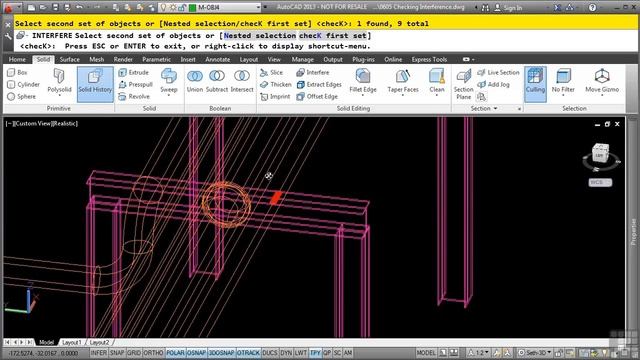This screenshot has width=640, height=360.
Task: Toggle GRID display in status bar
Action: click(x=134, y=353)
